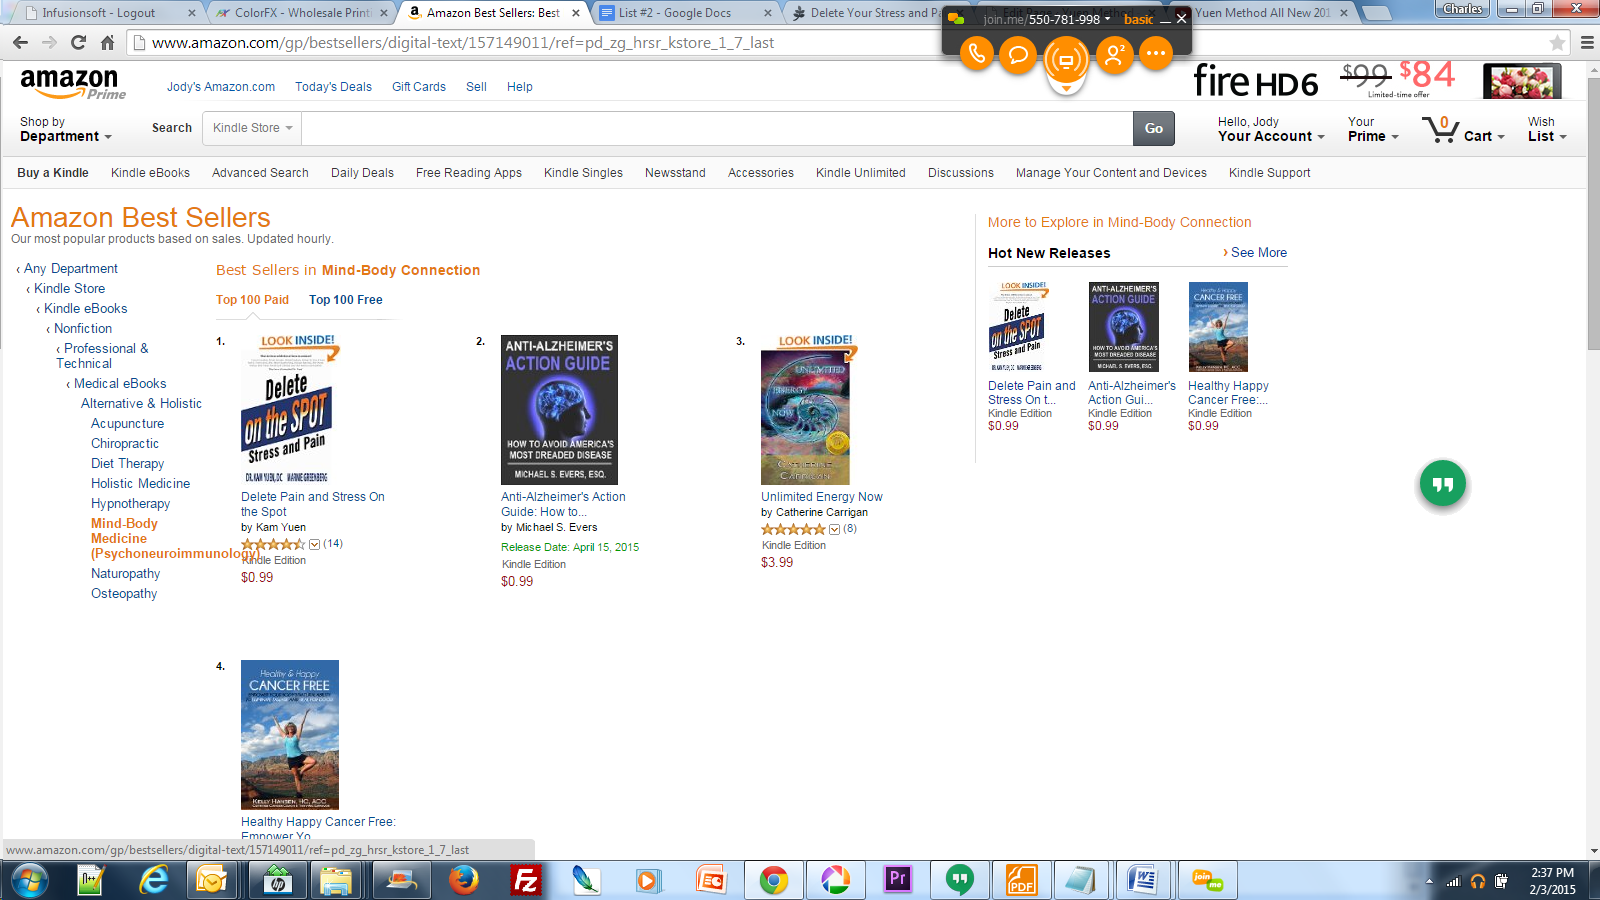This screenshot has width=1600, height=900.
Task: Click in the Amazon search input field
Action: coord(717,128)
